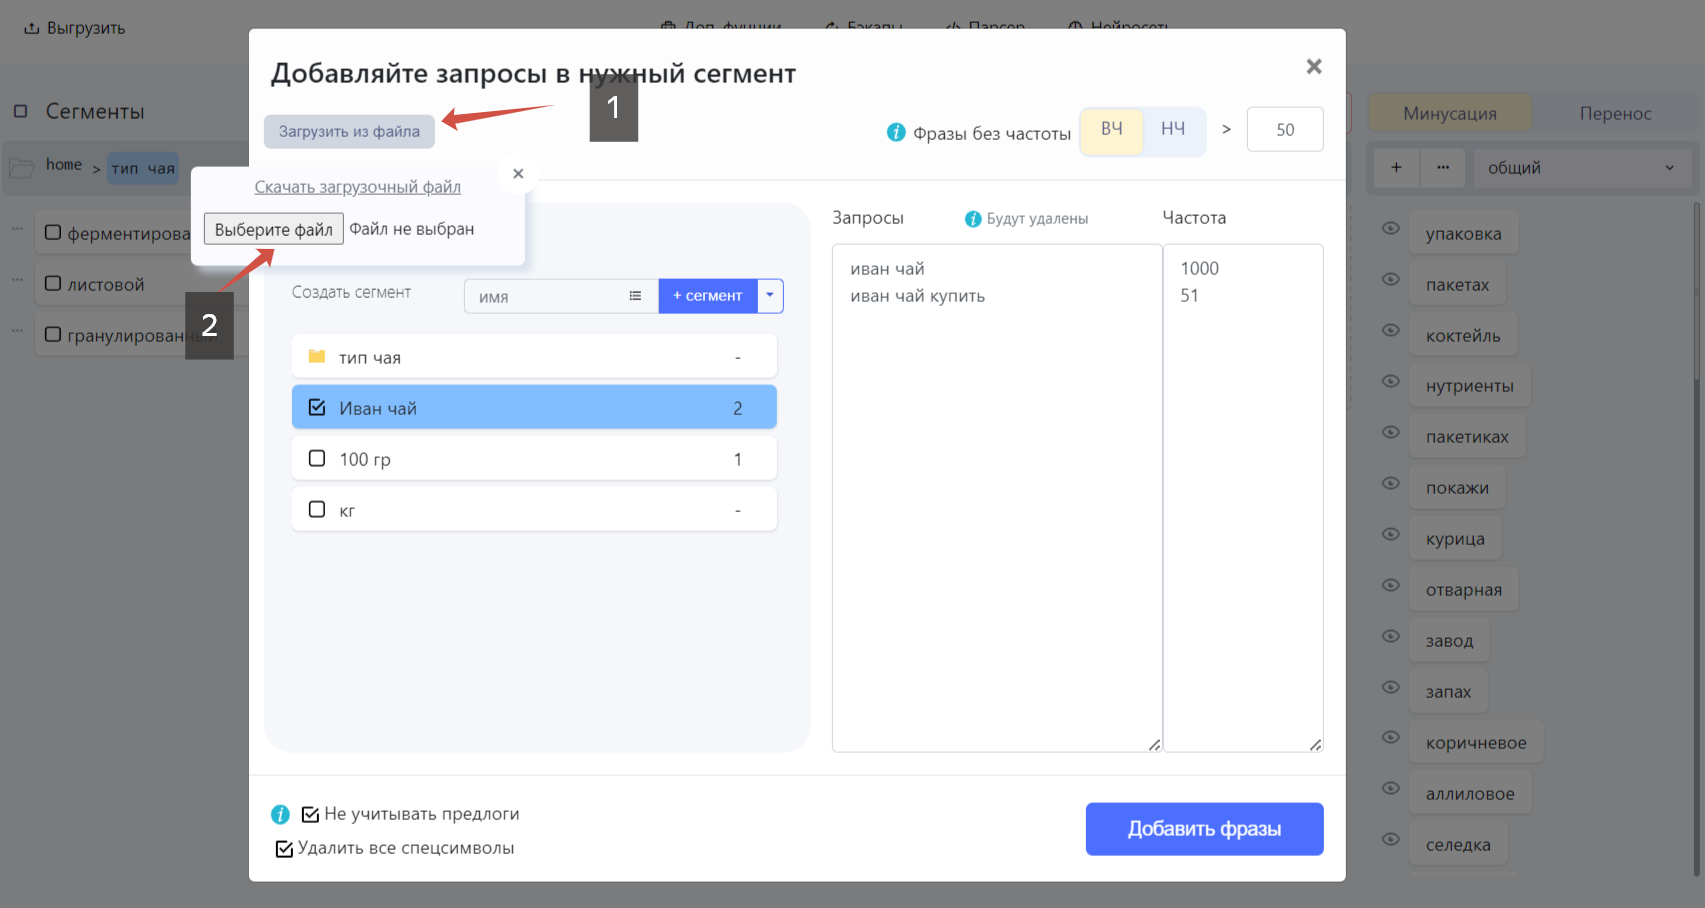This screenshot has width=1705, height=908.
Task: Click the '+ сегмент' button
Action: 708,295
